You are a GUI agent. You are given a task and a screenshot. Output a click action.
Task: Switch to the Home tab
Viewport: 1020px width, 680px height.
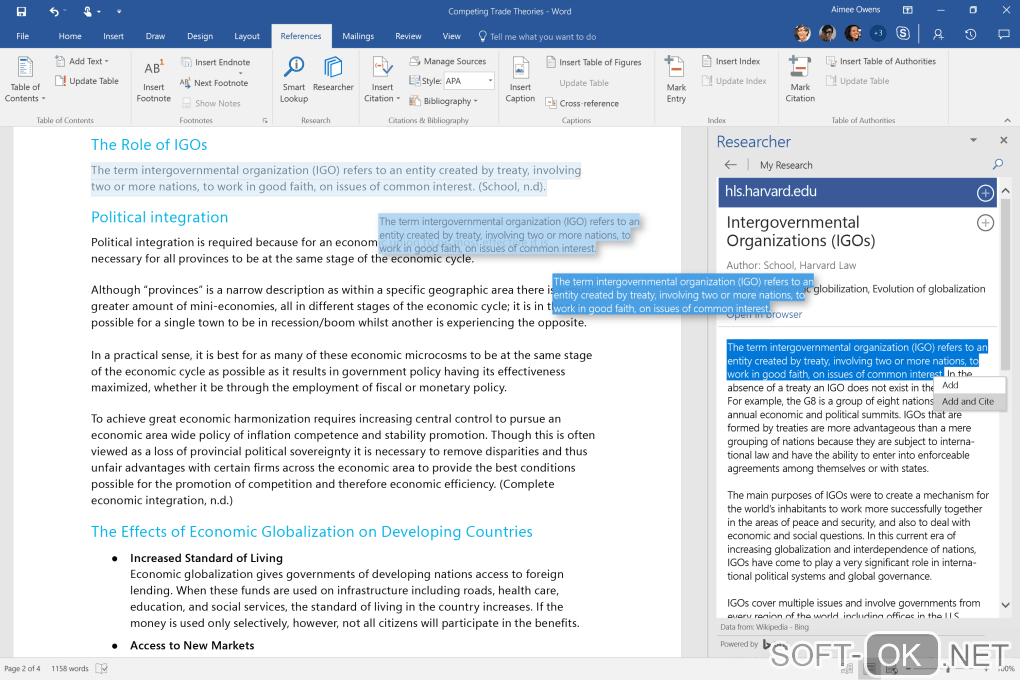(x=70, y=36)
